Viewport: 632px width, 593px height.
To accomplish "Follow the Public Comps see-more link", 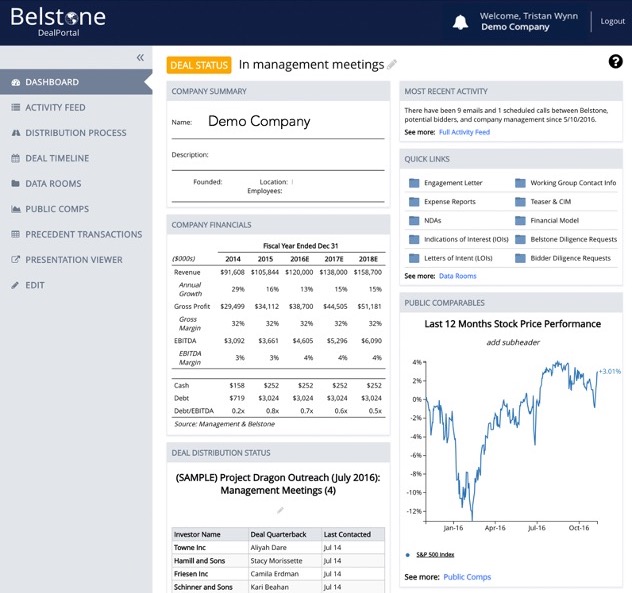I will tap(467, 577).
